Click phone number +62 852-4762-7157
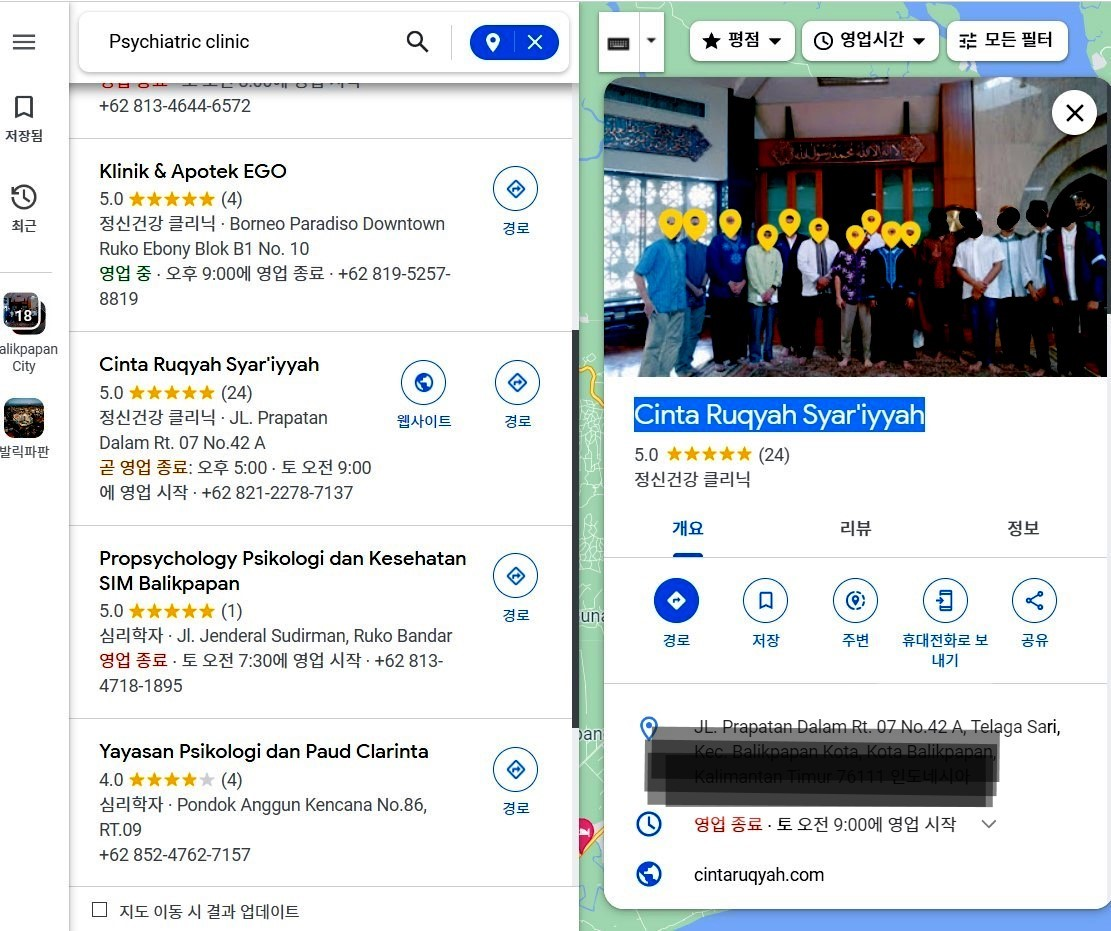This screenshot has width=1111, height=931. (175, 854)
